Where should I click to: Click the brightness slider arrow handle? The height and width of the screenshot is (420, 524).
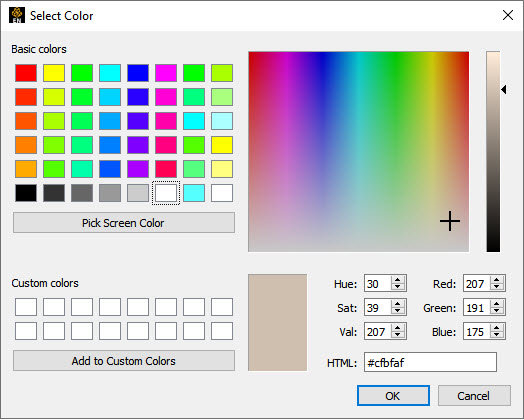click(504, 90)
